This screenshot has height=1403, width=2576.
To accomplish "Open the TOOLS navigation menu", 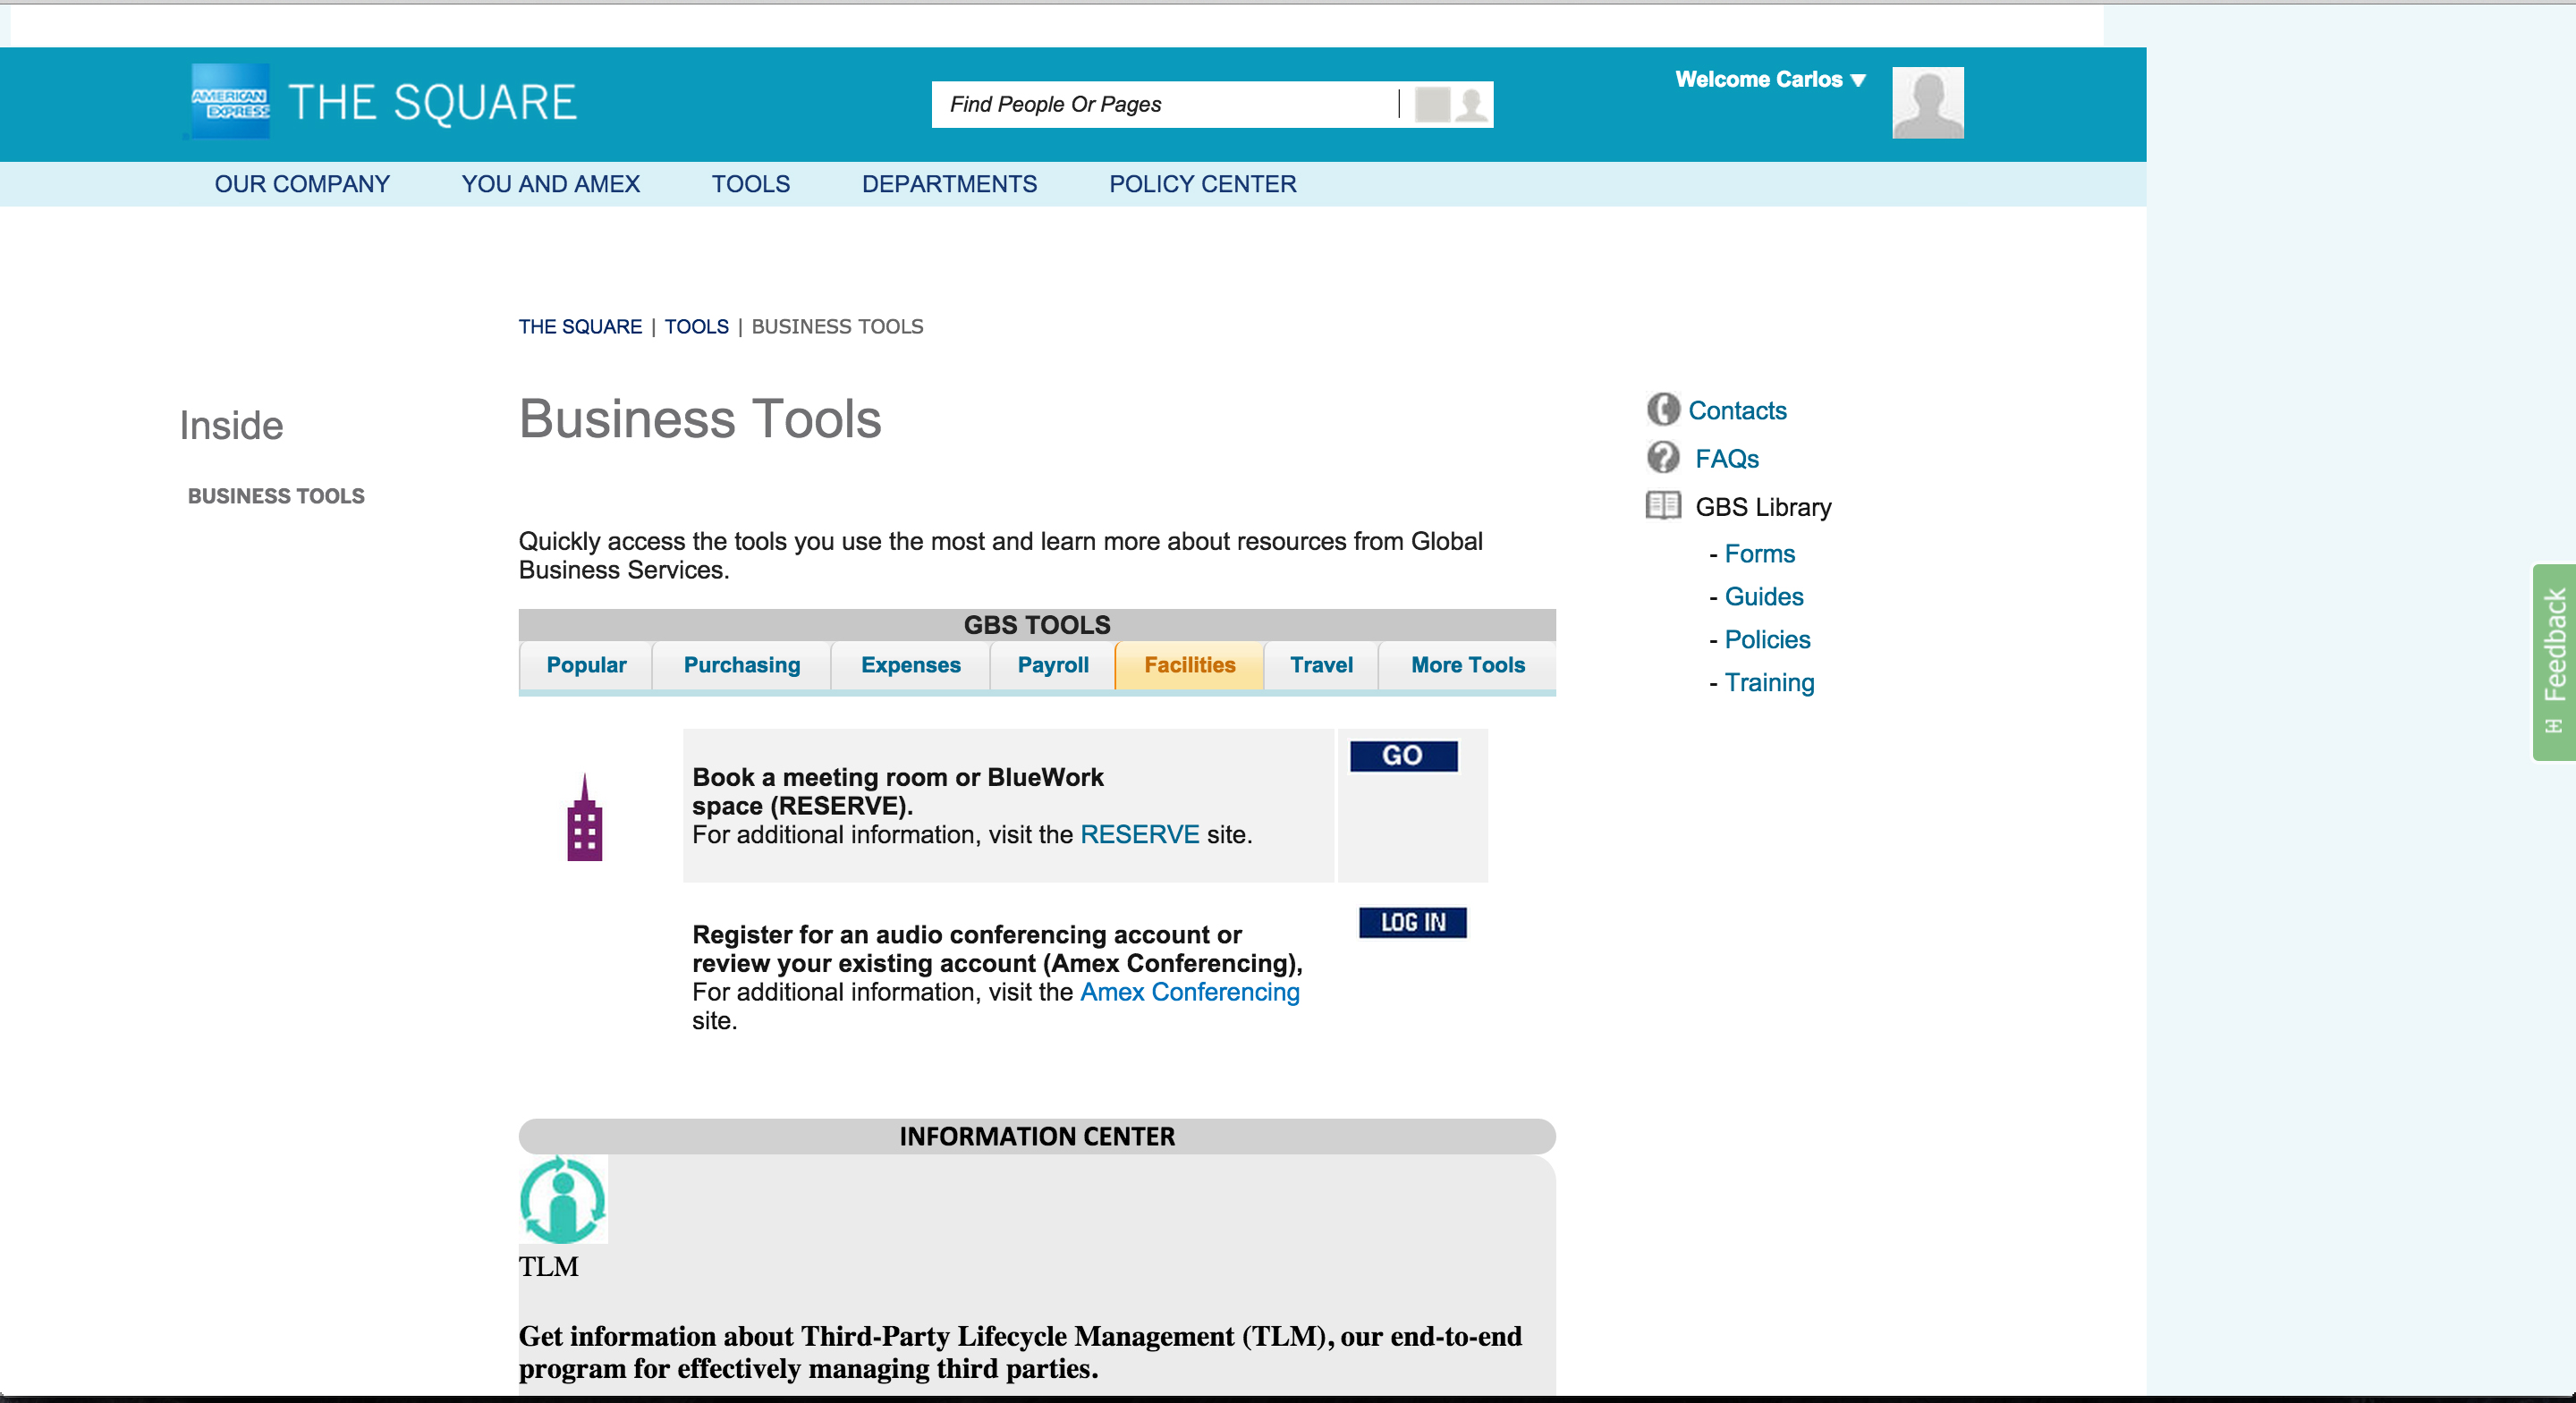I will (x=751, y=184).
